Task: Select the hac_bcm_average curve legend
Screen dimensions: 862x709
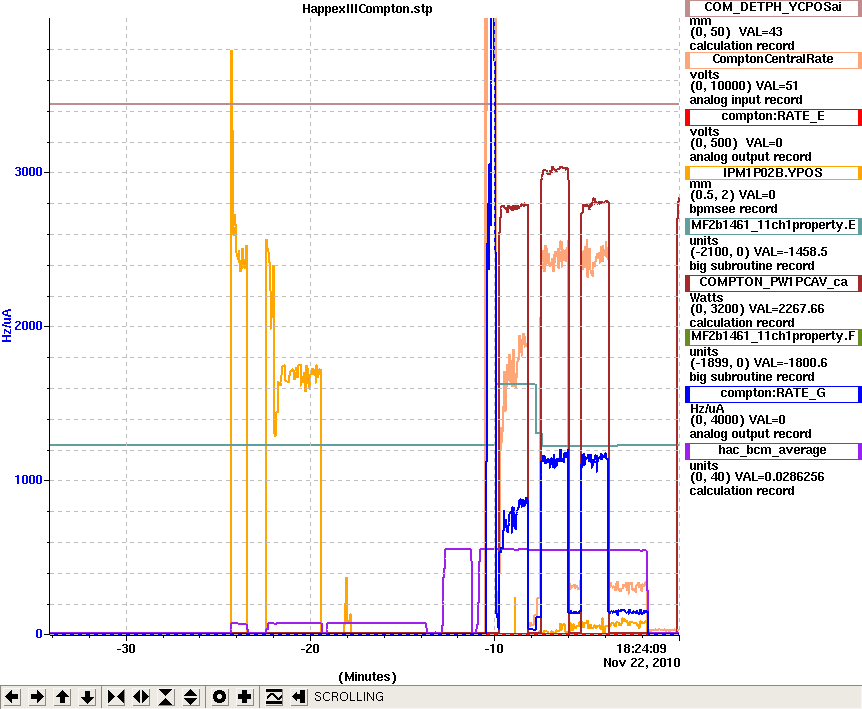Action: [x=773, y=451]
